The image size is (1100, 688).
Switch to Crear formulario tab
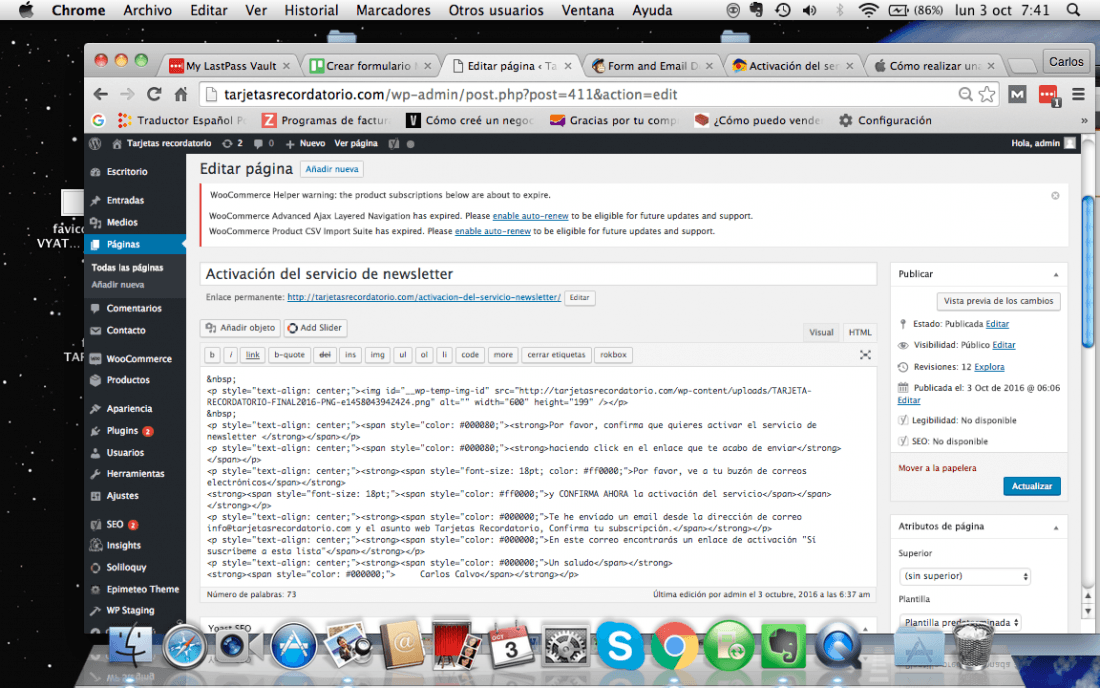click(x=370, y=66)
